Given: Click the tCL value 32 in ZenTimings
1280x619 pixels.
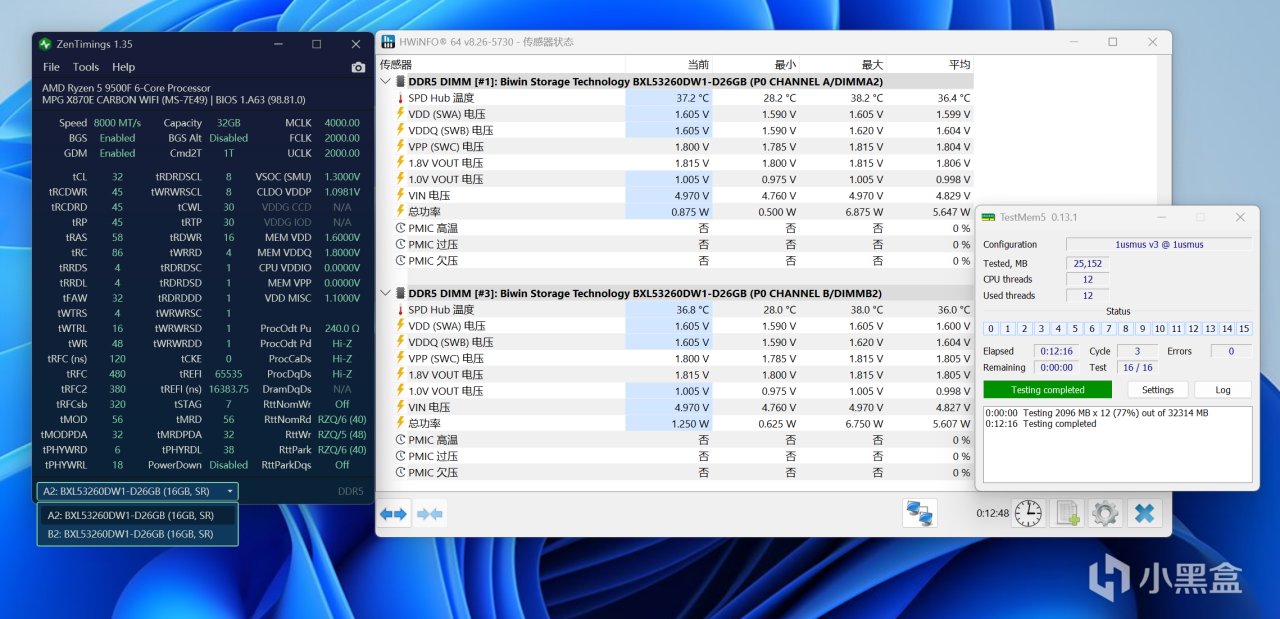Looking at the screenshot, I should point(117,177).
